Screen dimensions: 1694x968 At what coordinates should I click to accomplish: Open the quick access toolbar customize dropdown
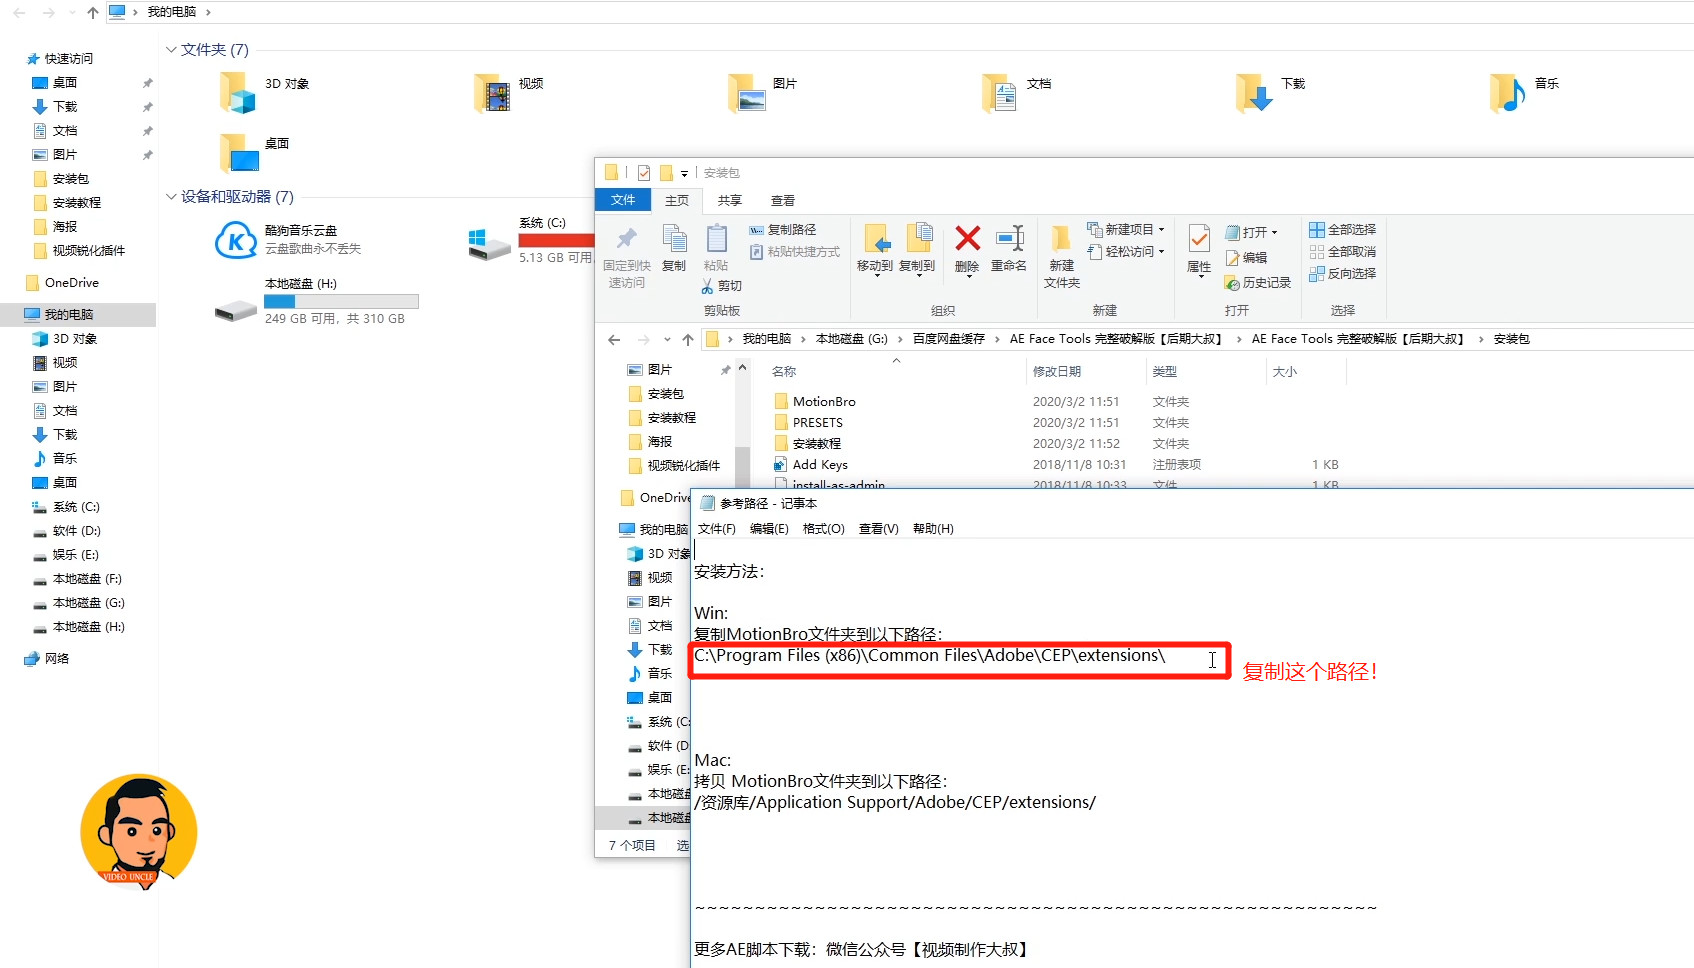pyautogui.click(x=685, y=174)
